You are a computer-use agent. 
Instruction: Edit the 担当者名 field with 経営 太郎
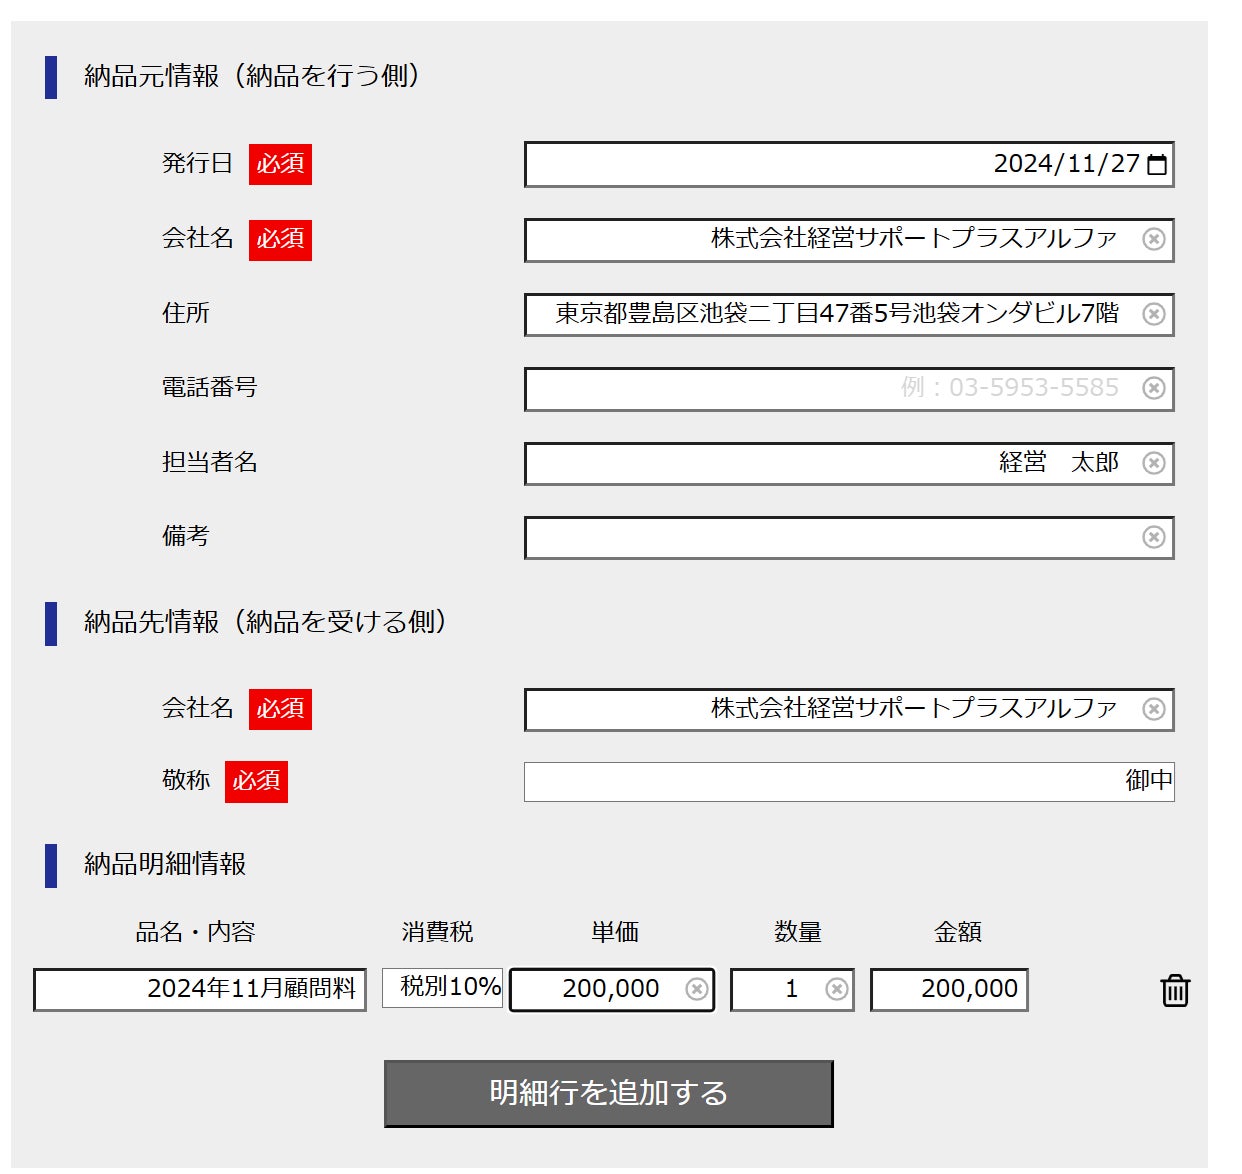pos(849,463)
